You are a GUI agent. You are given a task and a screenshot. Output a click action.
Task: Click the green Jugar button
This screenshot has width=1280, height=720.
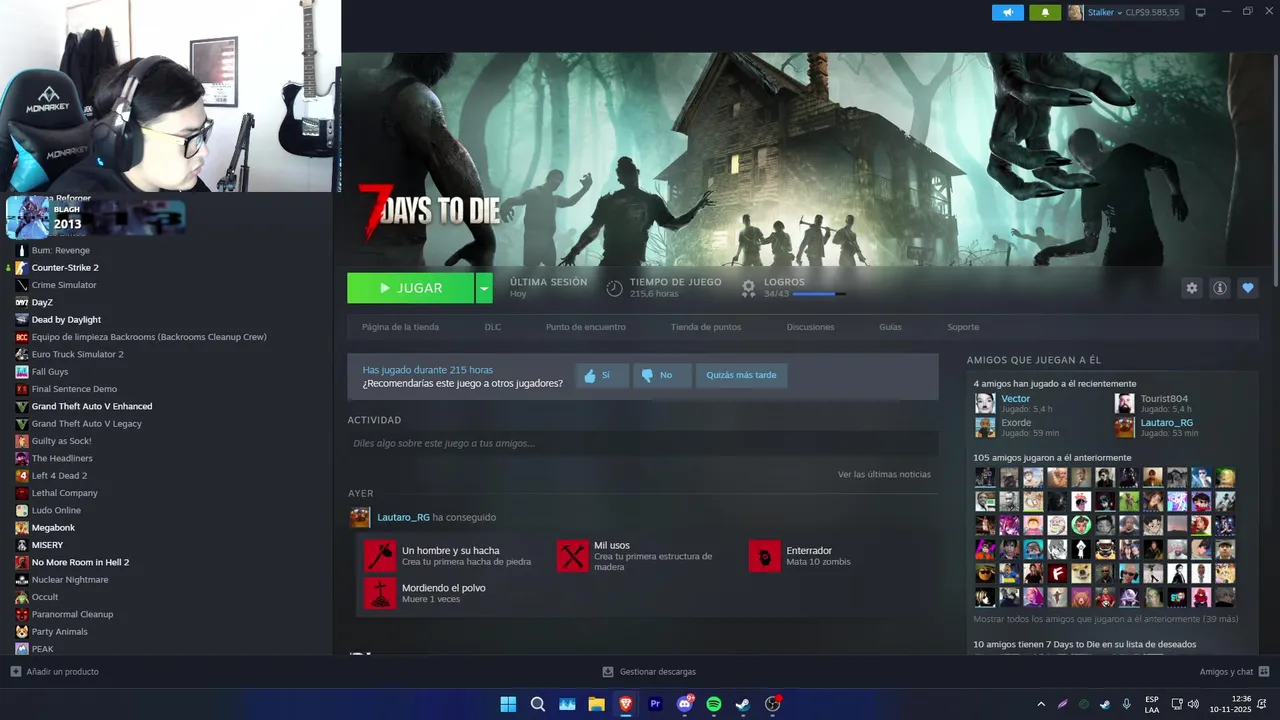pos(411,288)
